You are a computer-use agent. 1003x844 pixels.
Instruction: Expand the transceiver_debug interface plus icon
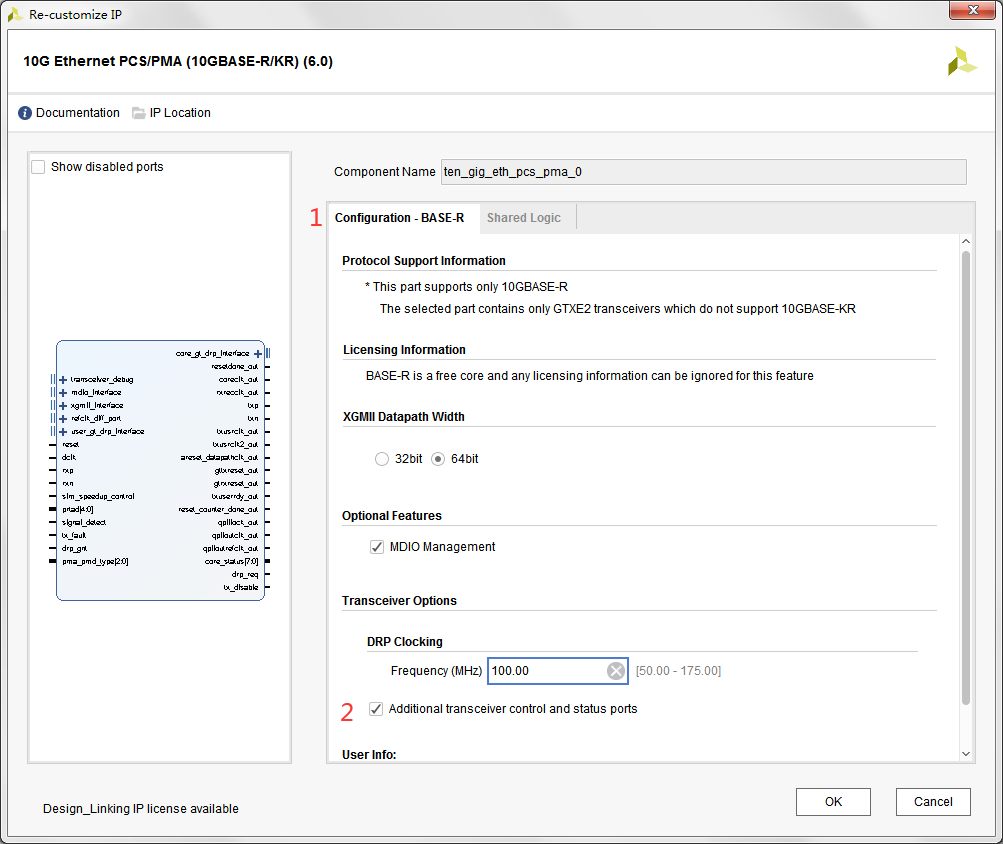click(x=63, y=380)
